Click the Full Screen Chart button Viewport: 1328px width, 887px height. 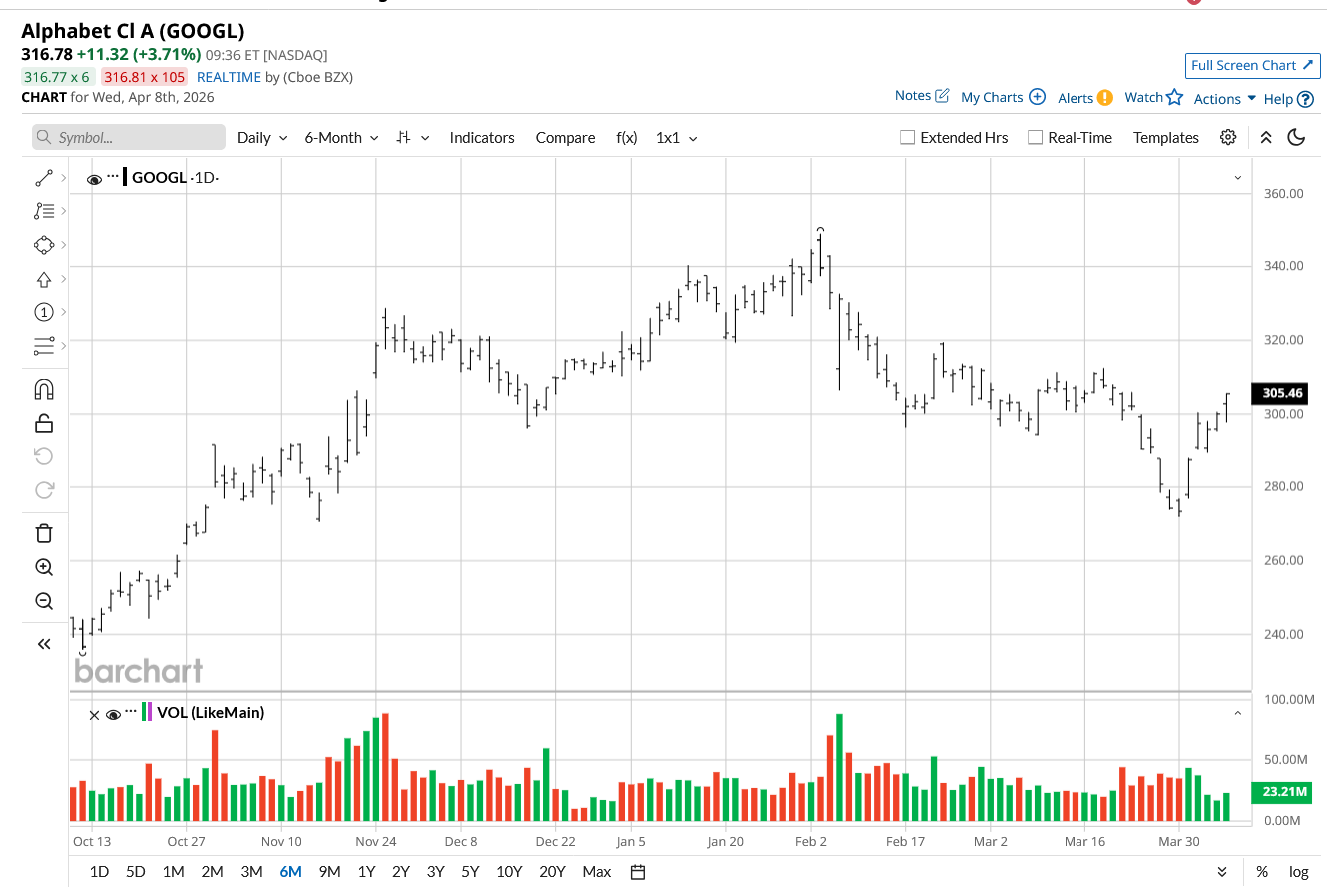tap(1250, 65)
